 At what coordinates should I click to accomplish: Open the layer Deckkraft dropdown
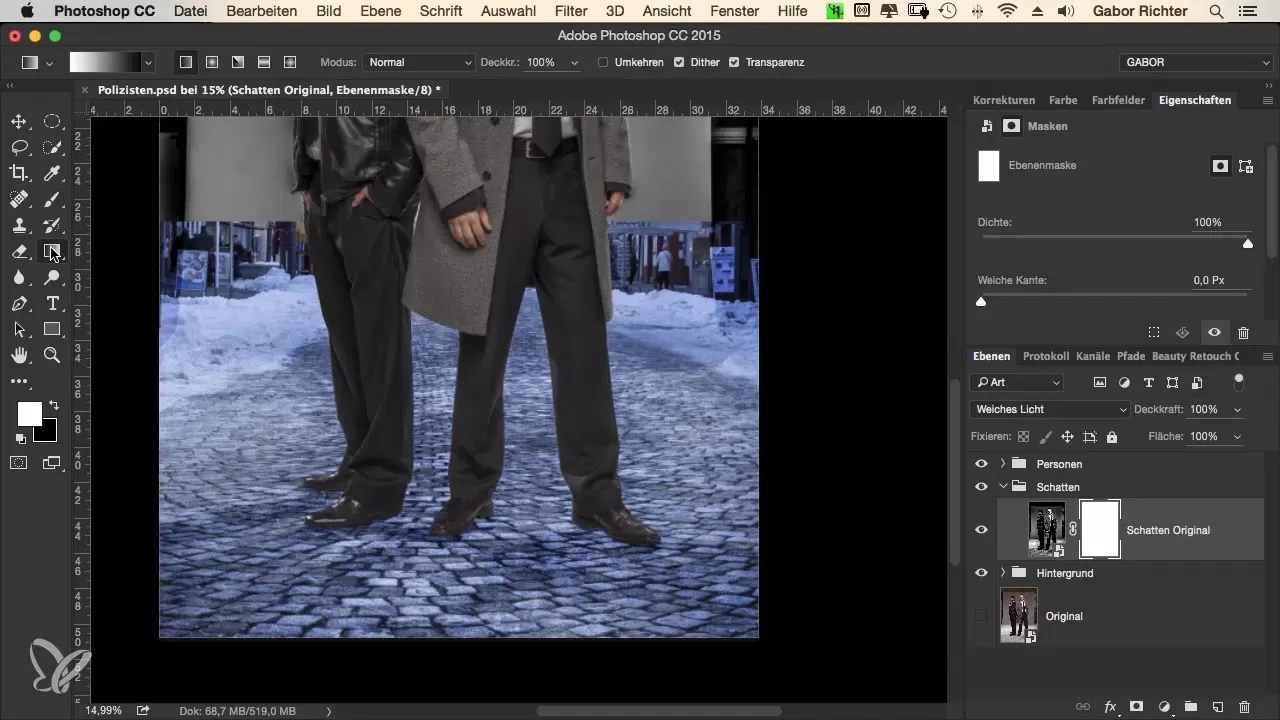1238,410
